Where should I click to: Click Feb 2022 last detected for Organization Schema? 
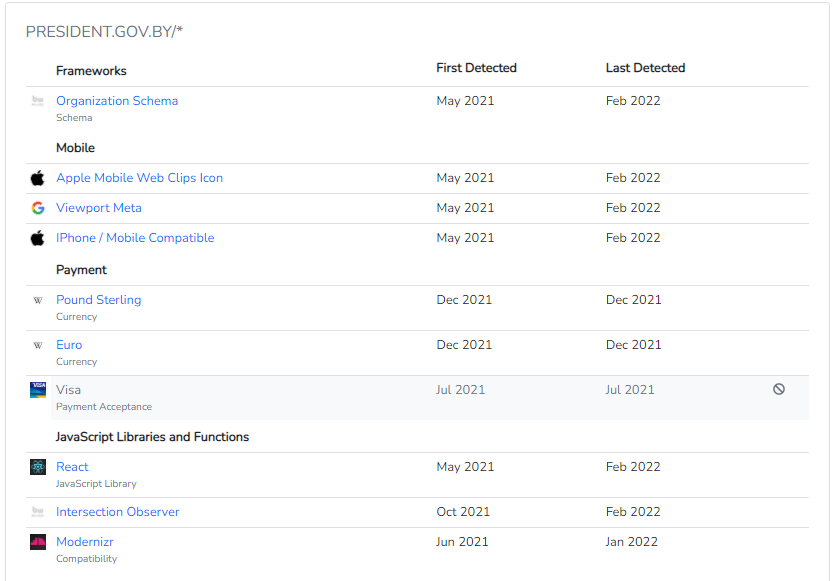(633, 101)
